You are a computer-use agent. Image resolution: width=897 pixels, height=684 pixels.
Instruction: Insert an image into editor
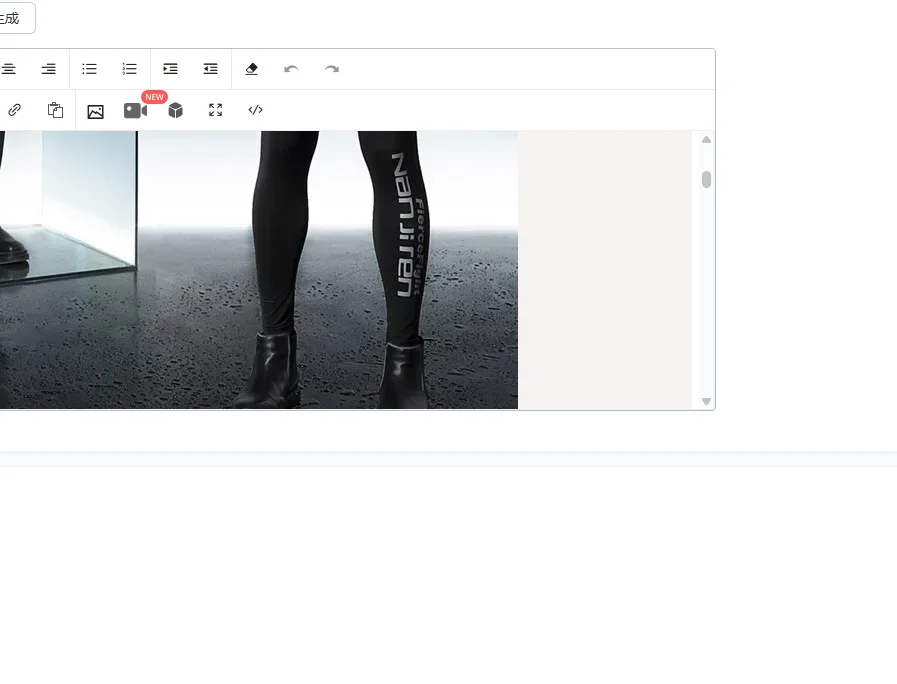(96, 112)
